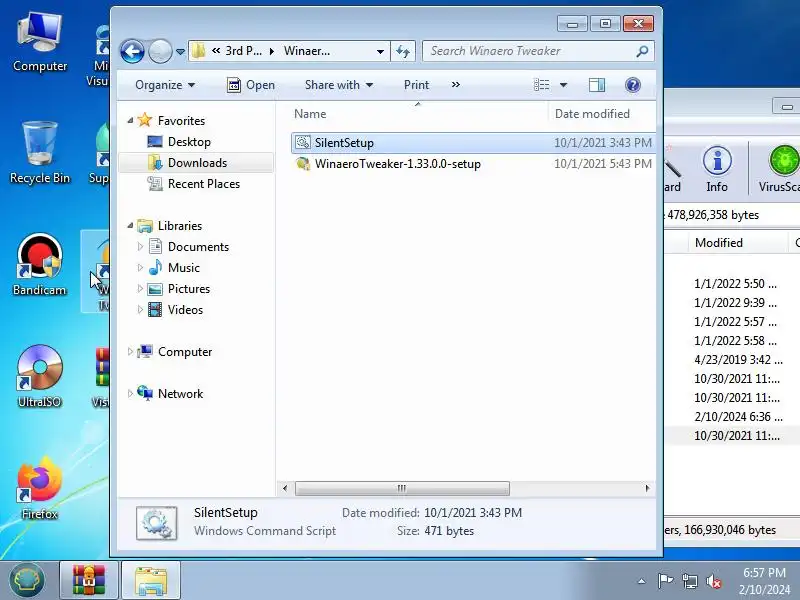
Task: Refresh the folder view in address bar
Action: pyautogui.click(x=403, y=52)
